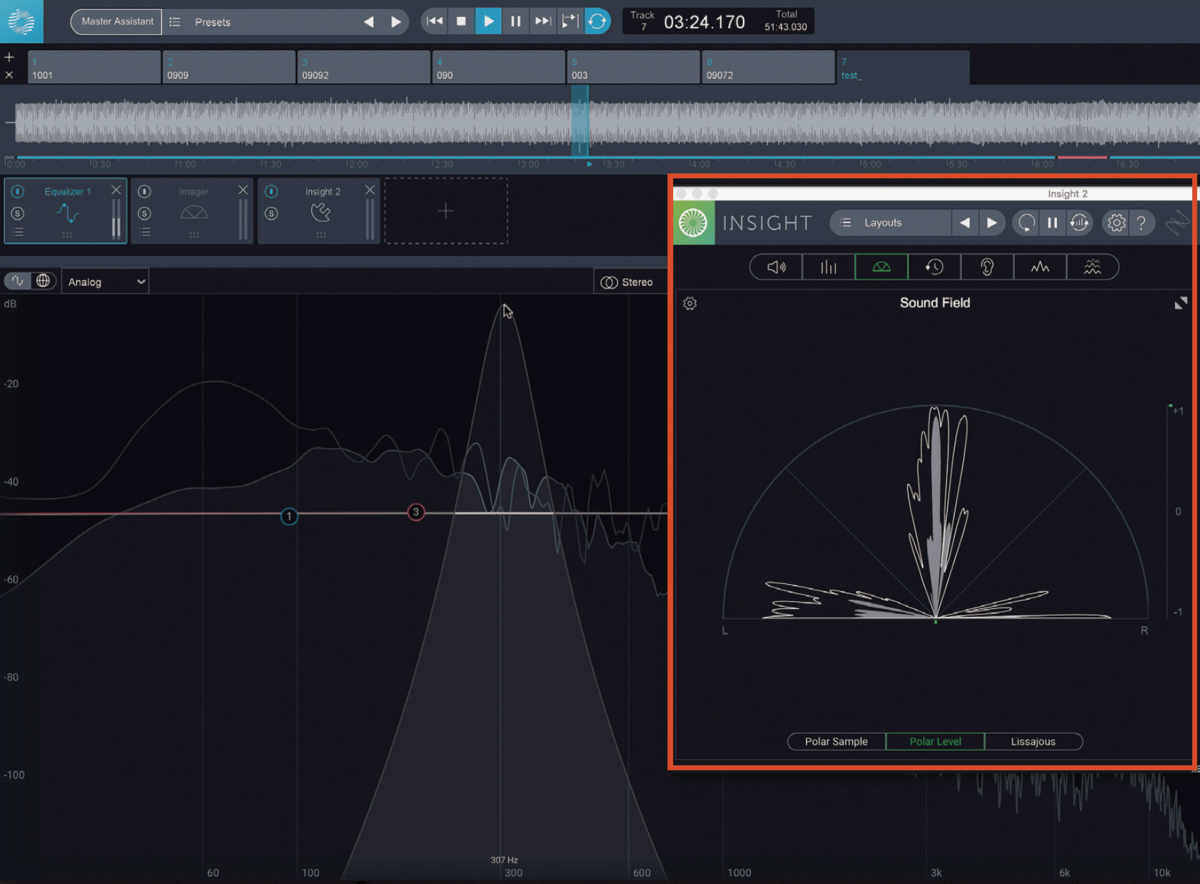
Task: Add a module in empty slot
Action: click(446, 211)
